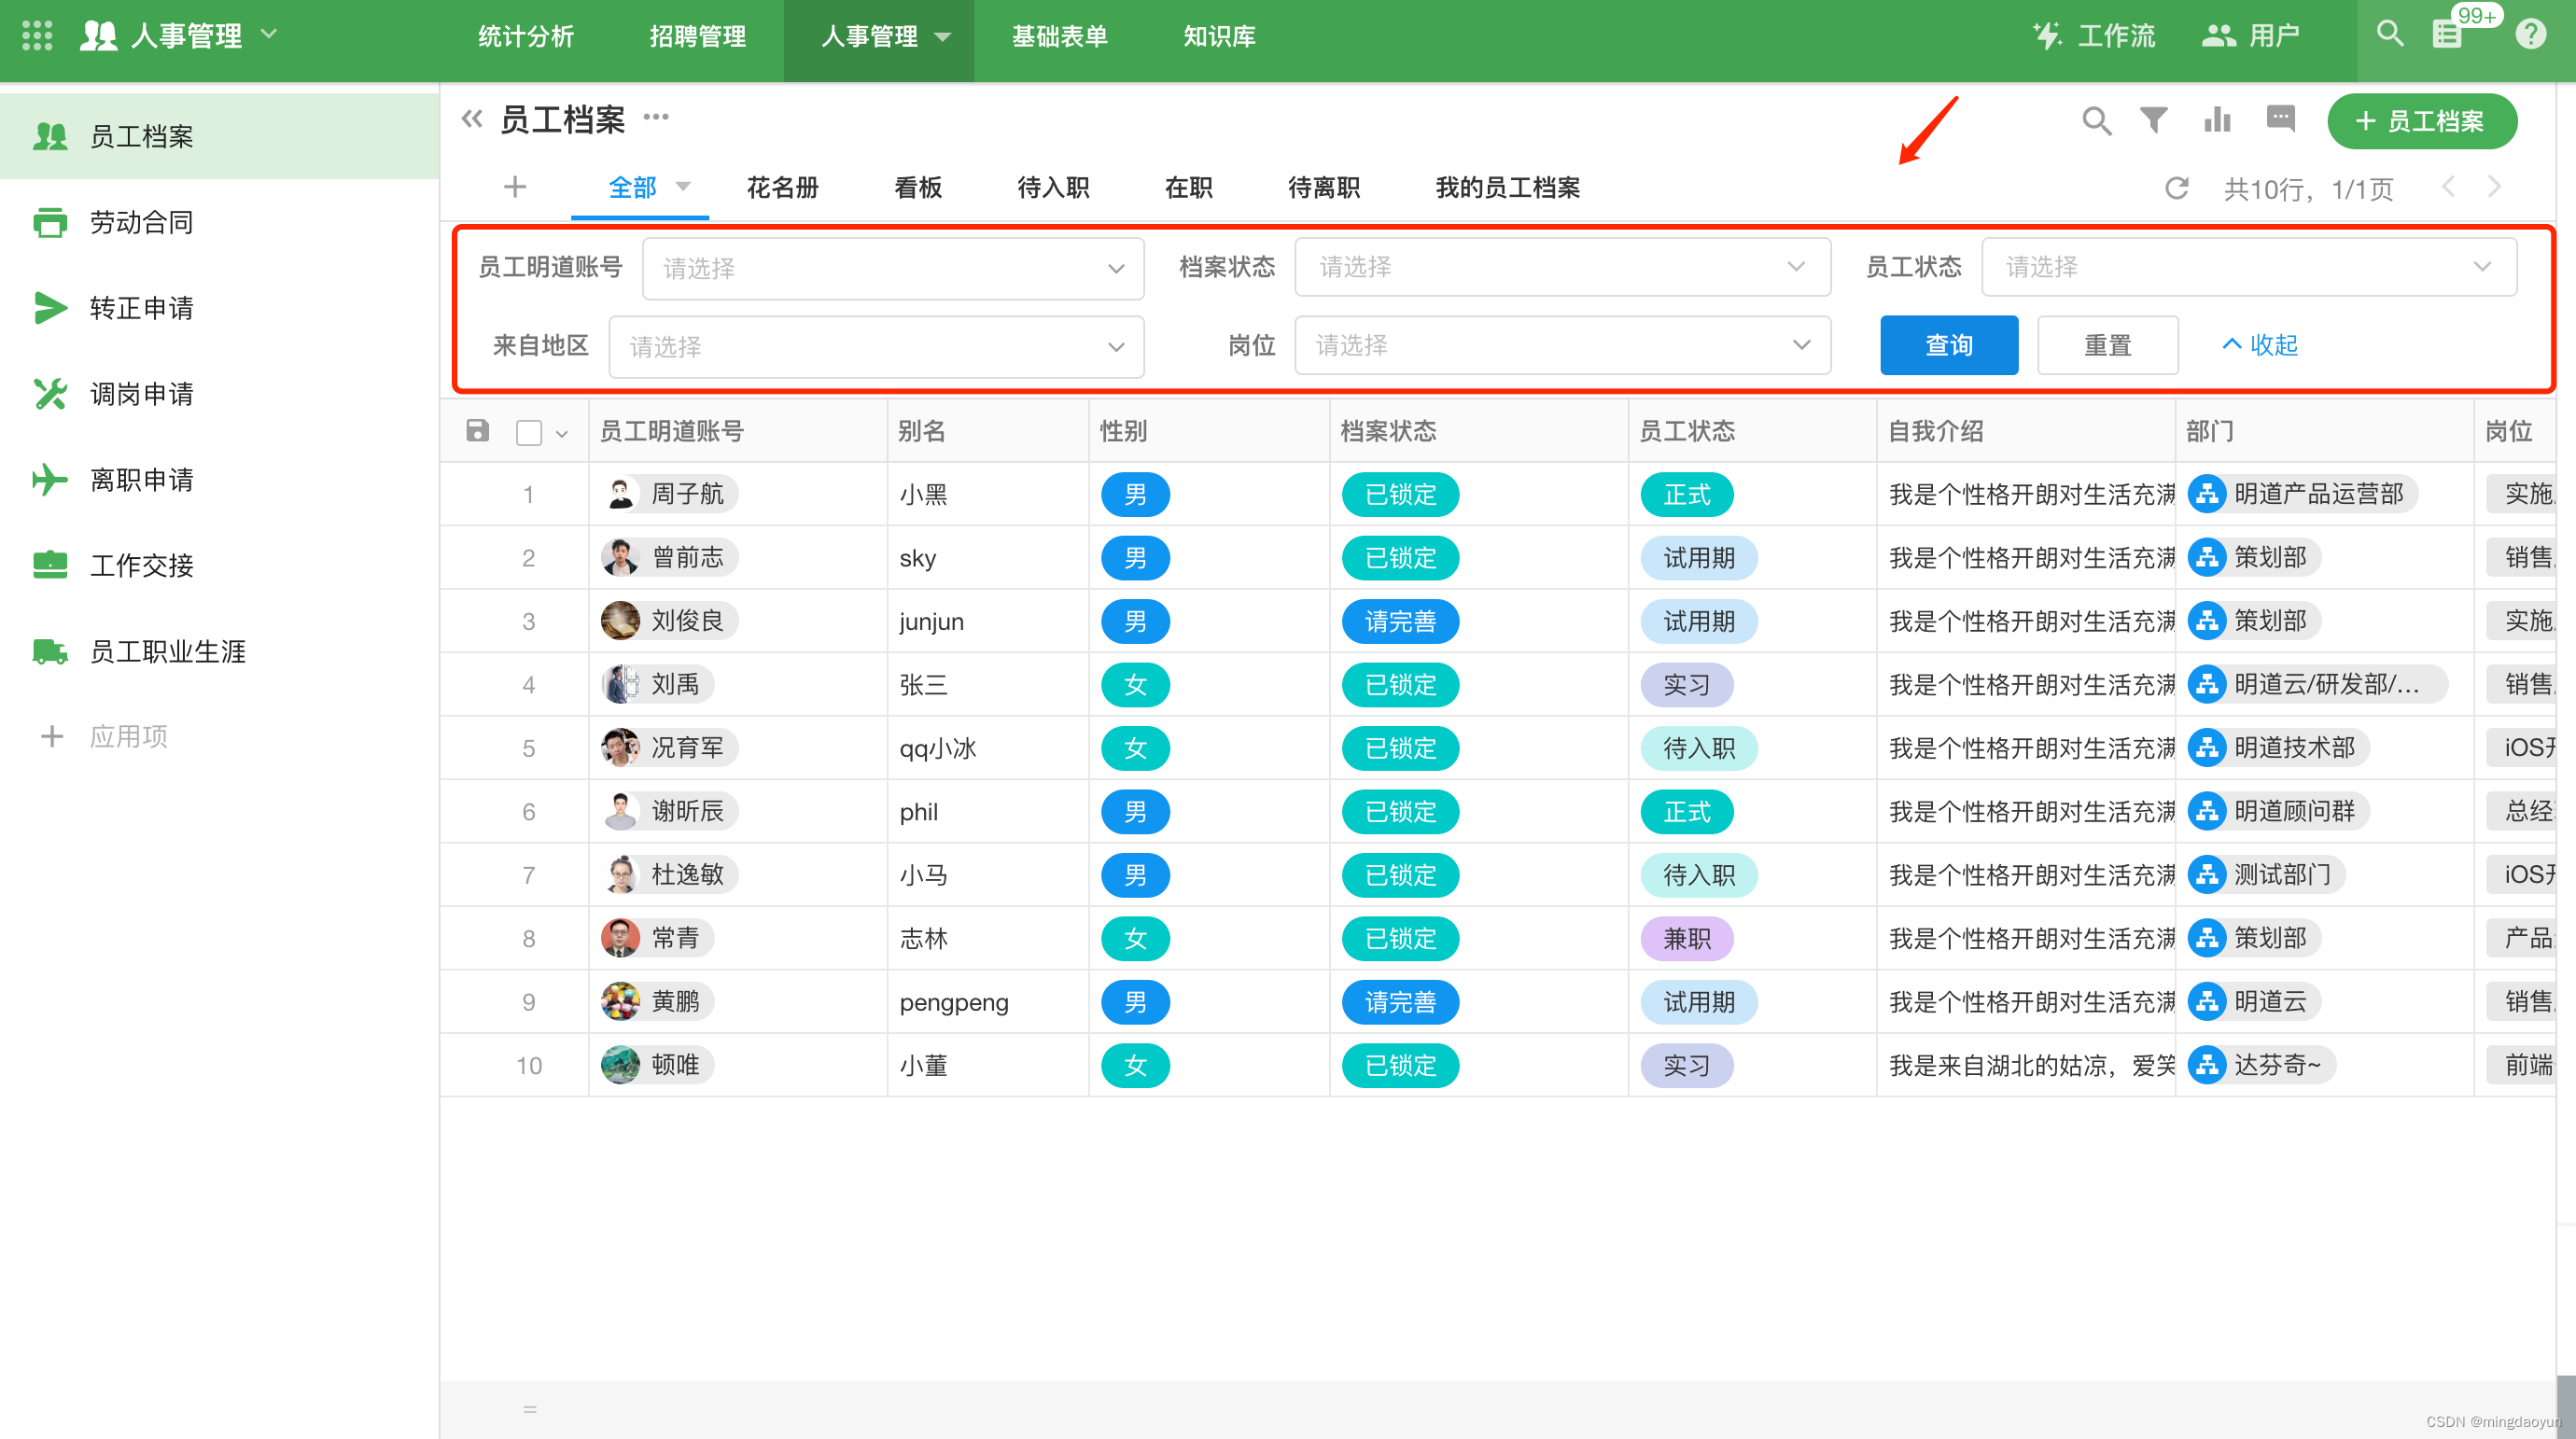Open the statistics bar chart icon
This screenshot has height=1439, width=2576.
(x=2217, y=120)
